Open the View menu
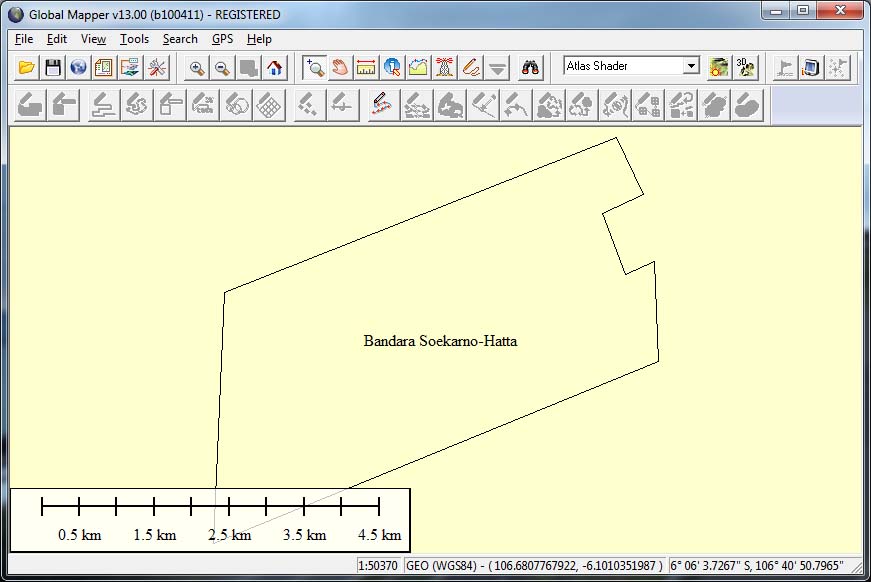The image size is (871, 582). click(93, 39)
